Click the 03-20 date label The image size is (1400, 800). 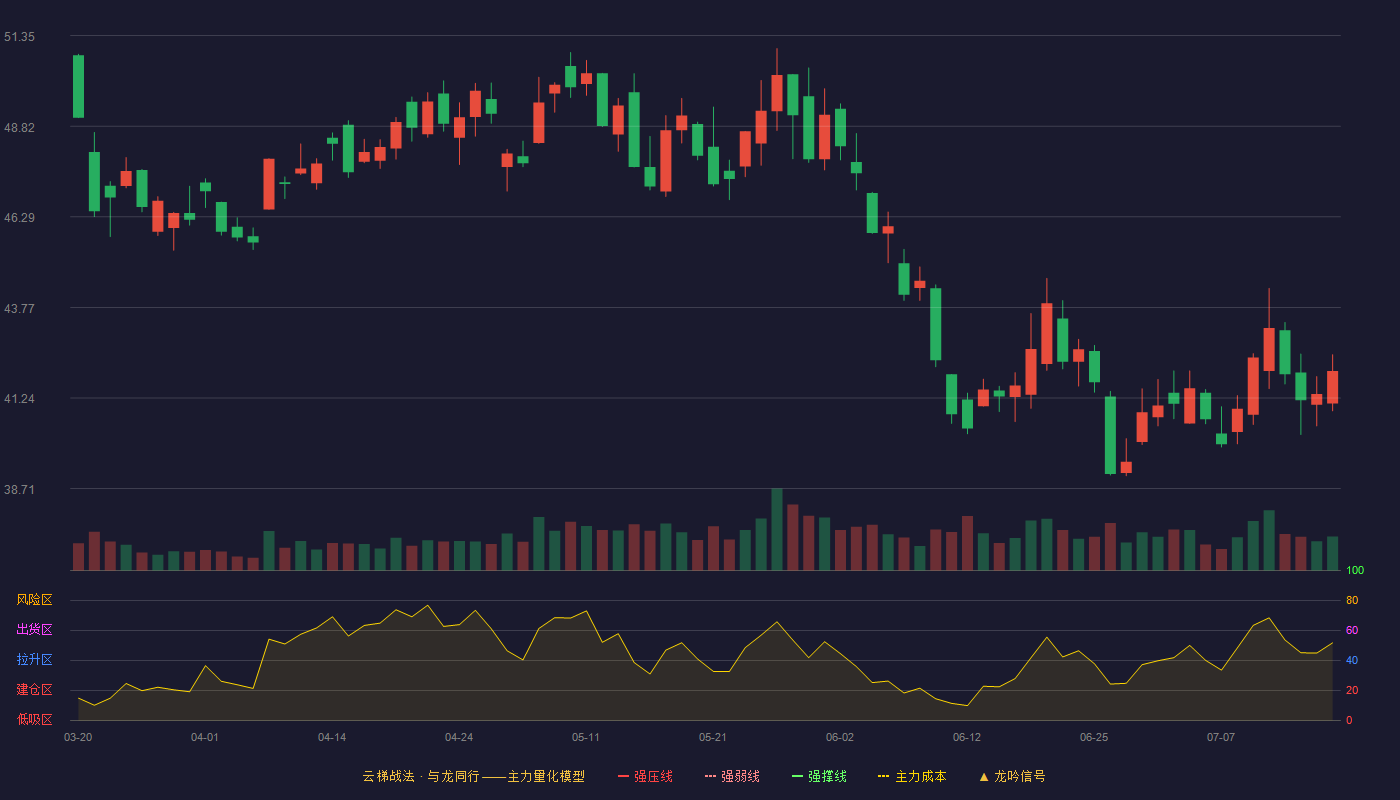point(78,737)
